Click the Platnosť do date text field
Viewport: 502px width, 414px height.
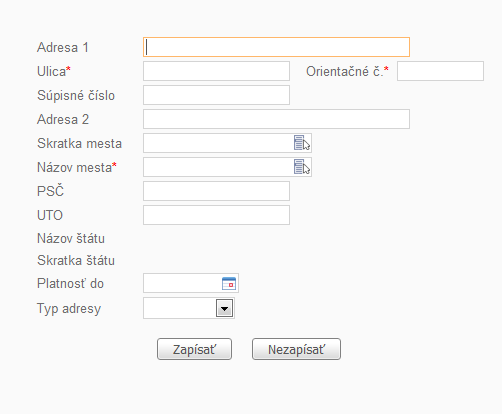pos(182,283)
